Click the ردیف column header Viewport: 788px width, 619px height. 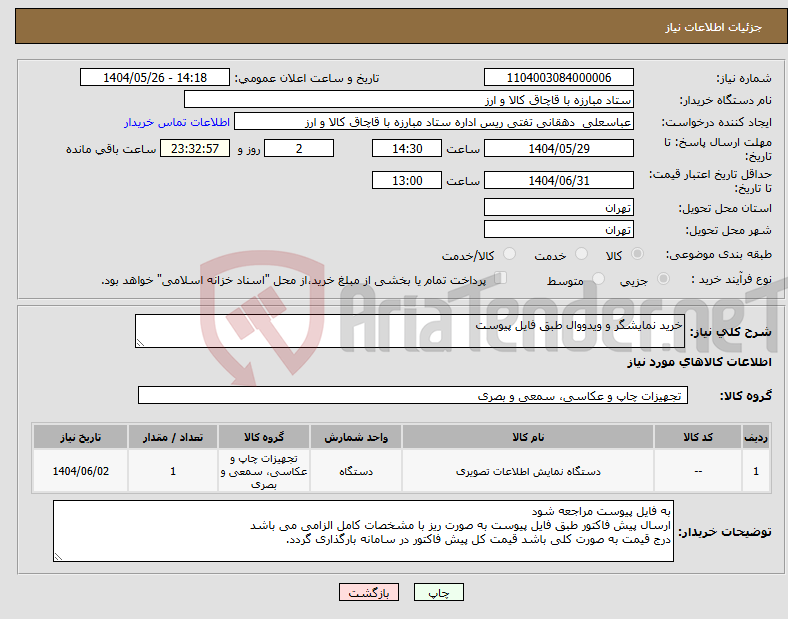point(756,437)
